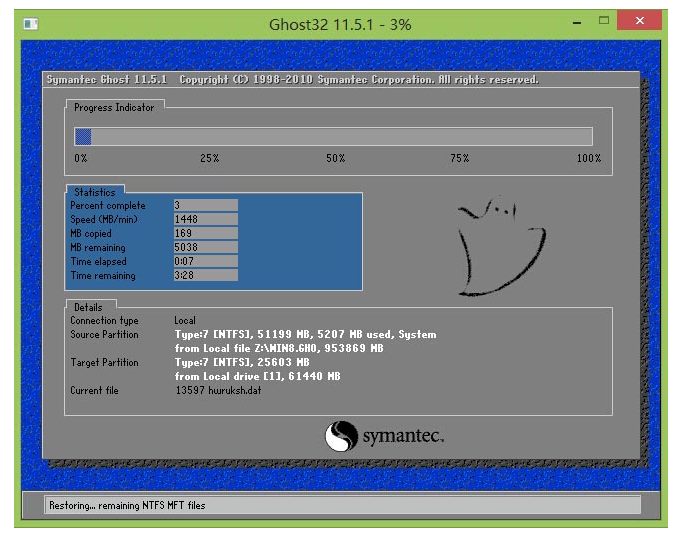This screenshot has height=539, width=678.
Task: Click the Time remaining label
Action: pos(103,276)
